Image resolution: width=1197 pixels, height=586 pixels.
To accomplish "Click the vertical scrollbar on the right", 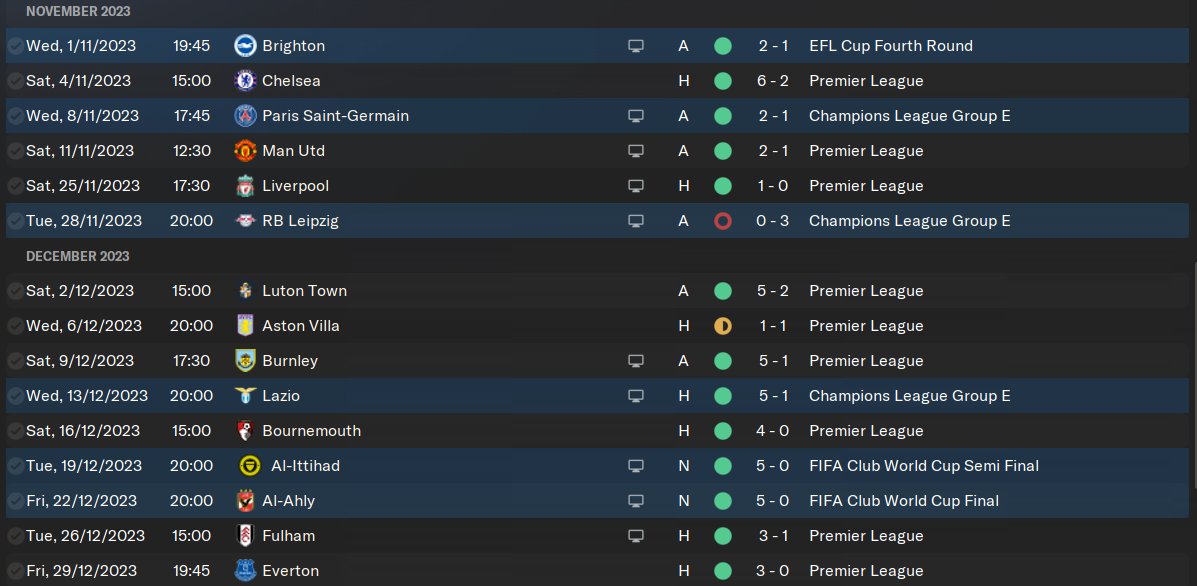I will [1193, 420].
